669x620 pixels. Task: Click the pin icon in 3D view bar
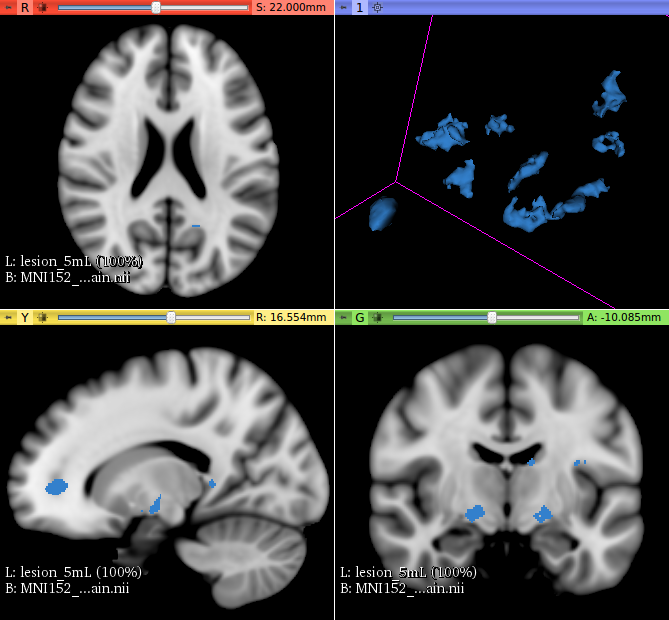point(344,7)
